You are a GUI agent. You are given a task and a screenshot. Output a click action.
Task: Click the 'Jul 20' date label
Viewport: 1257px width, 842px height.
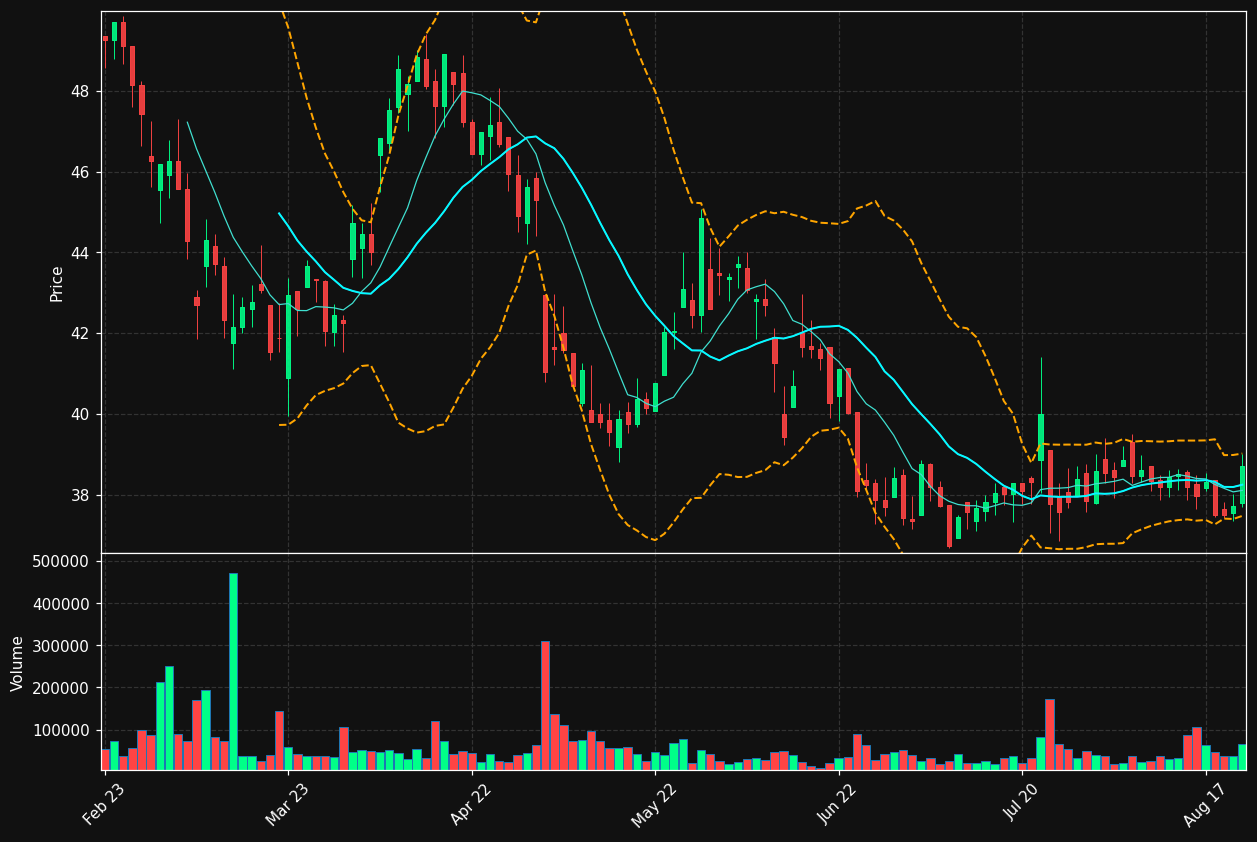click(1022, 803)
